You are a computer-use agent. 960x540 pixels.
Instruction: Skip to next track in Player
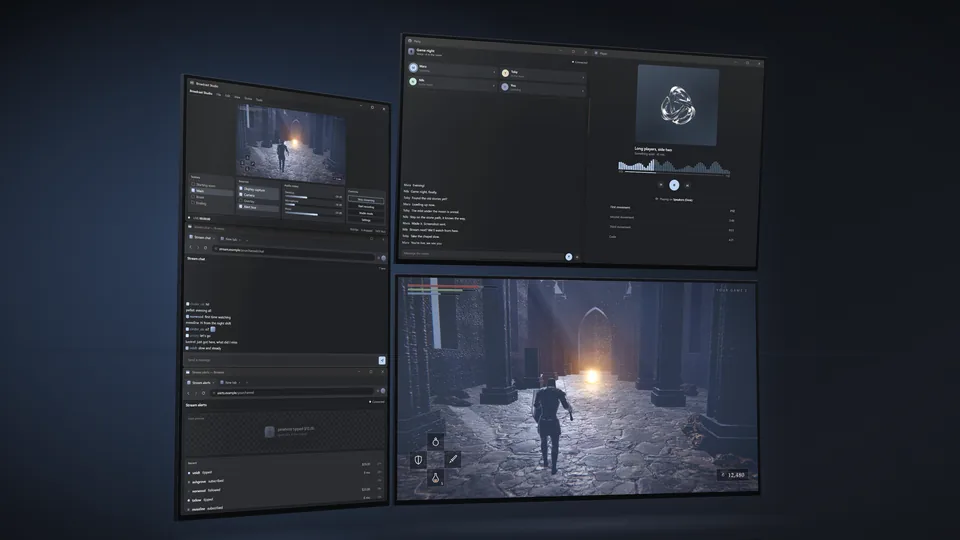688,186
